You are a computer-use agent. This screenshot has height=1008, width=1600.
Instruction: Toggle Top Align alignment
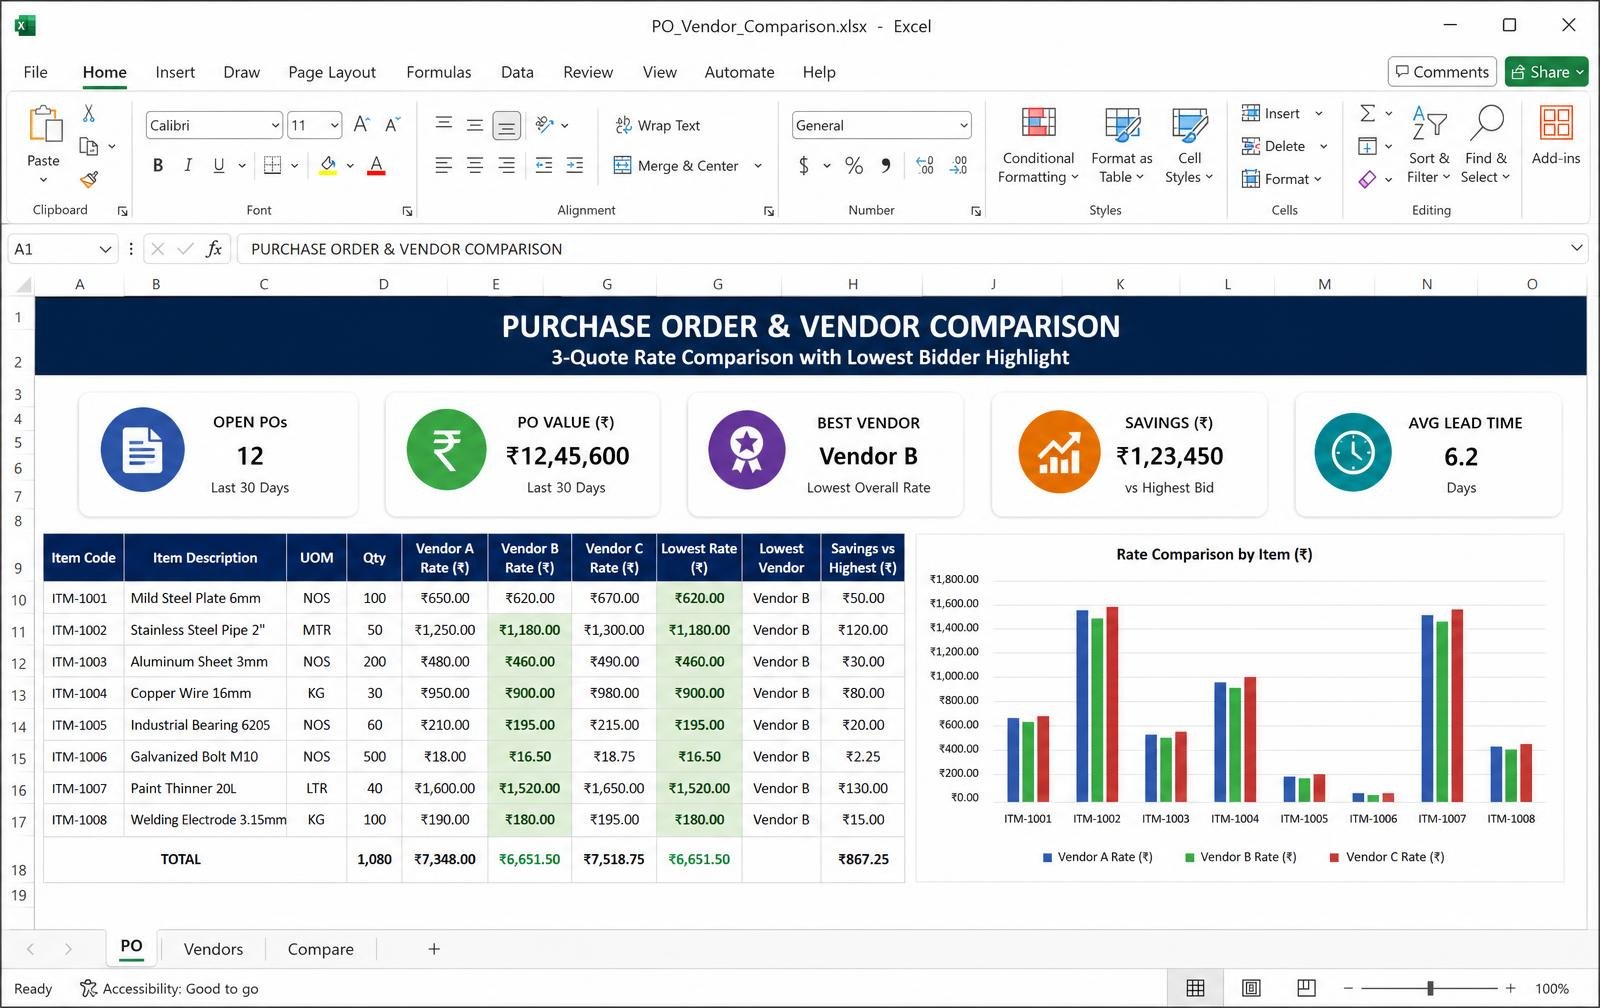[444, 125]
